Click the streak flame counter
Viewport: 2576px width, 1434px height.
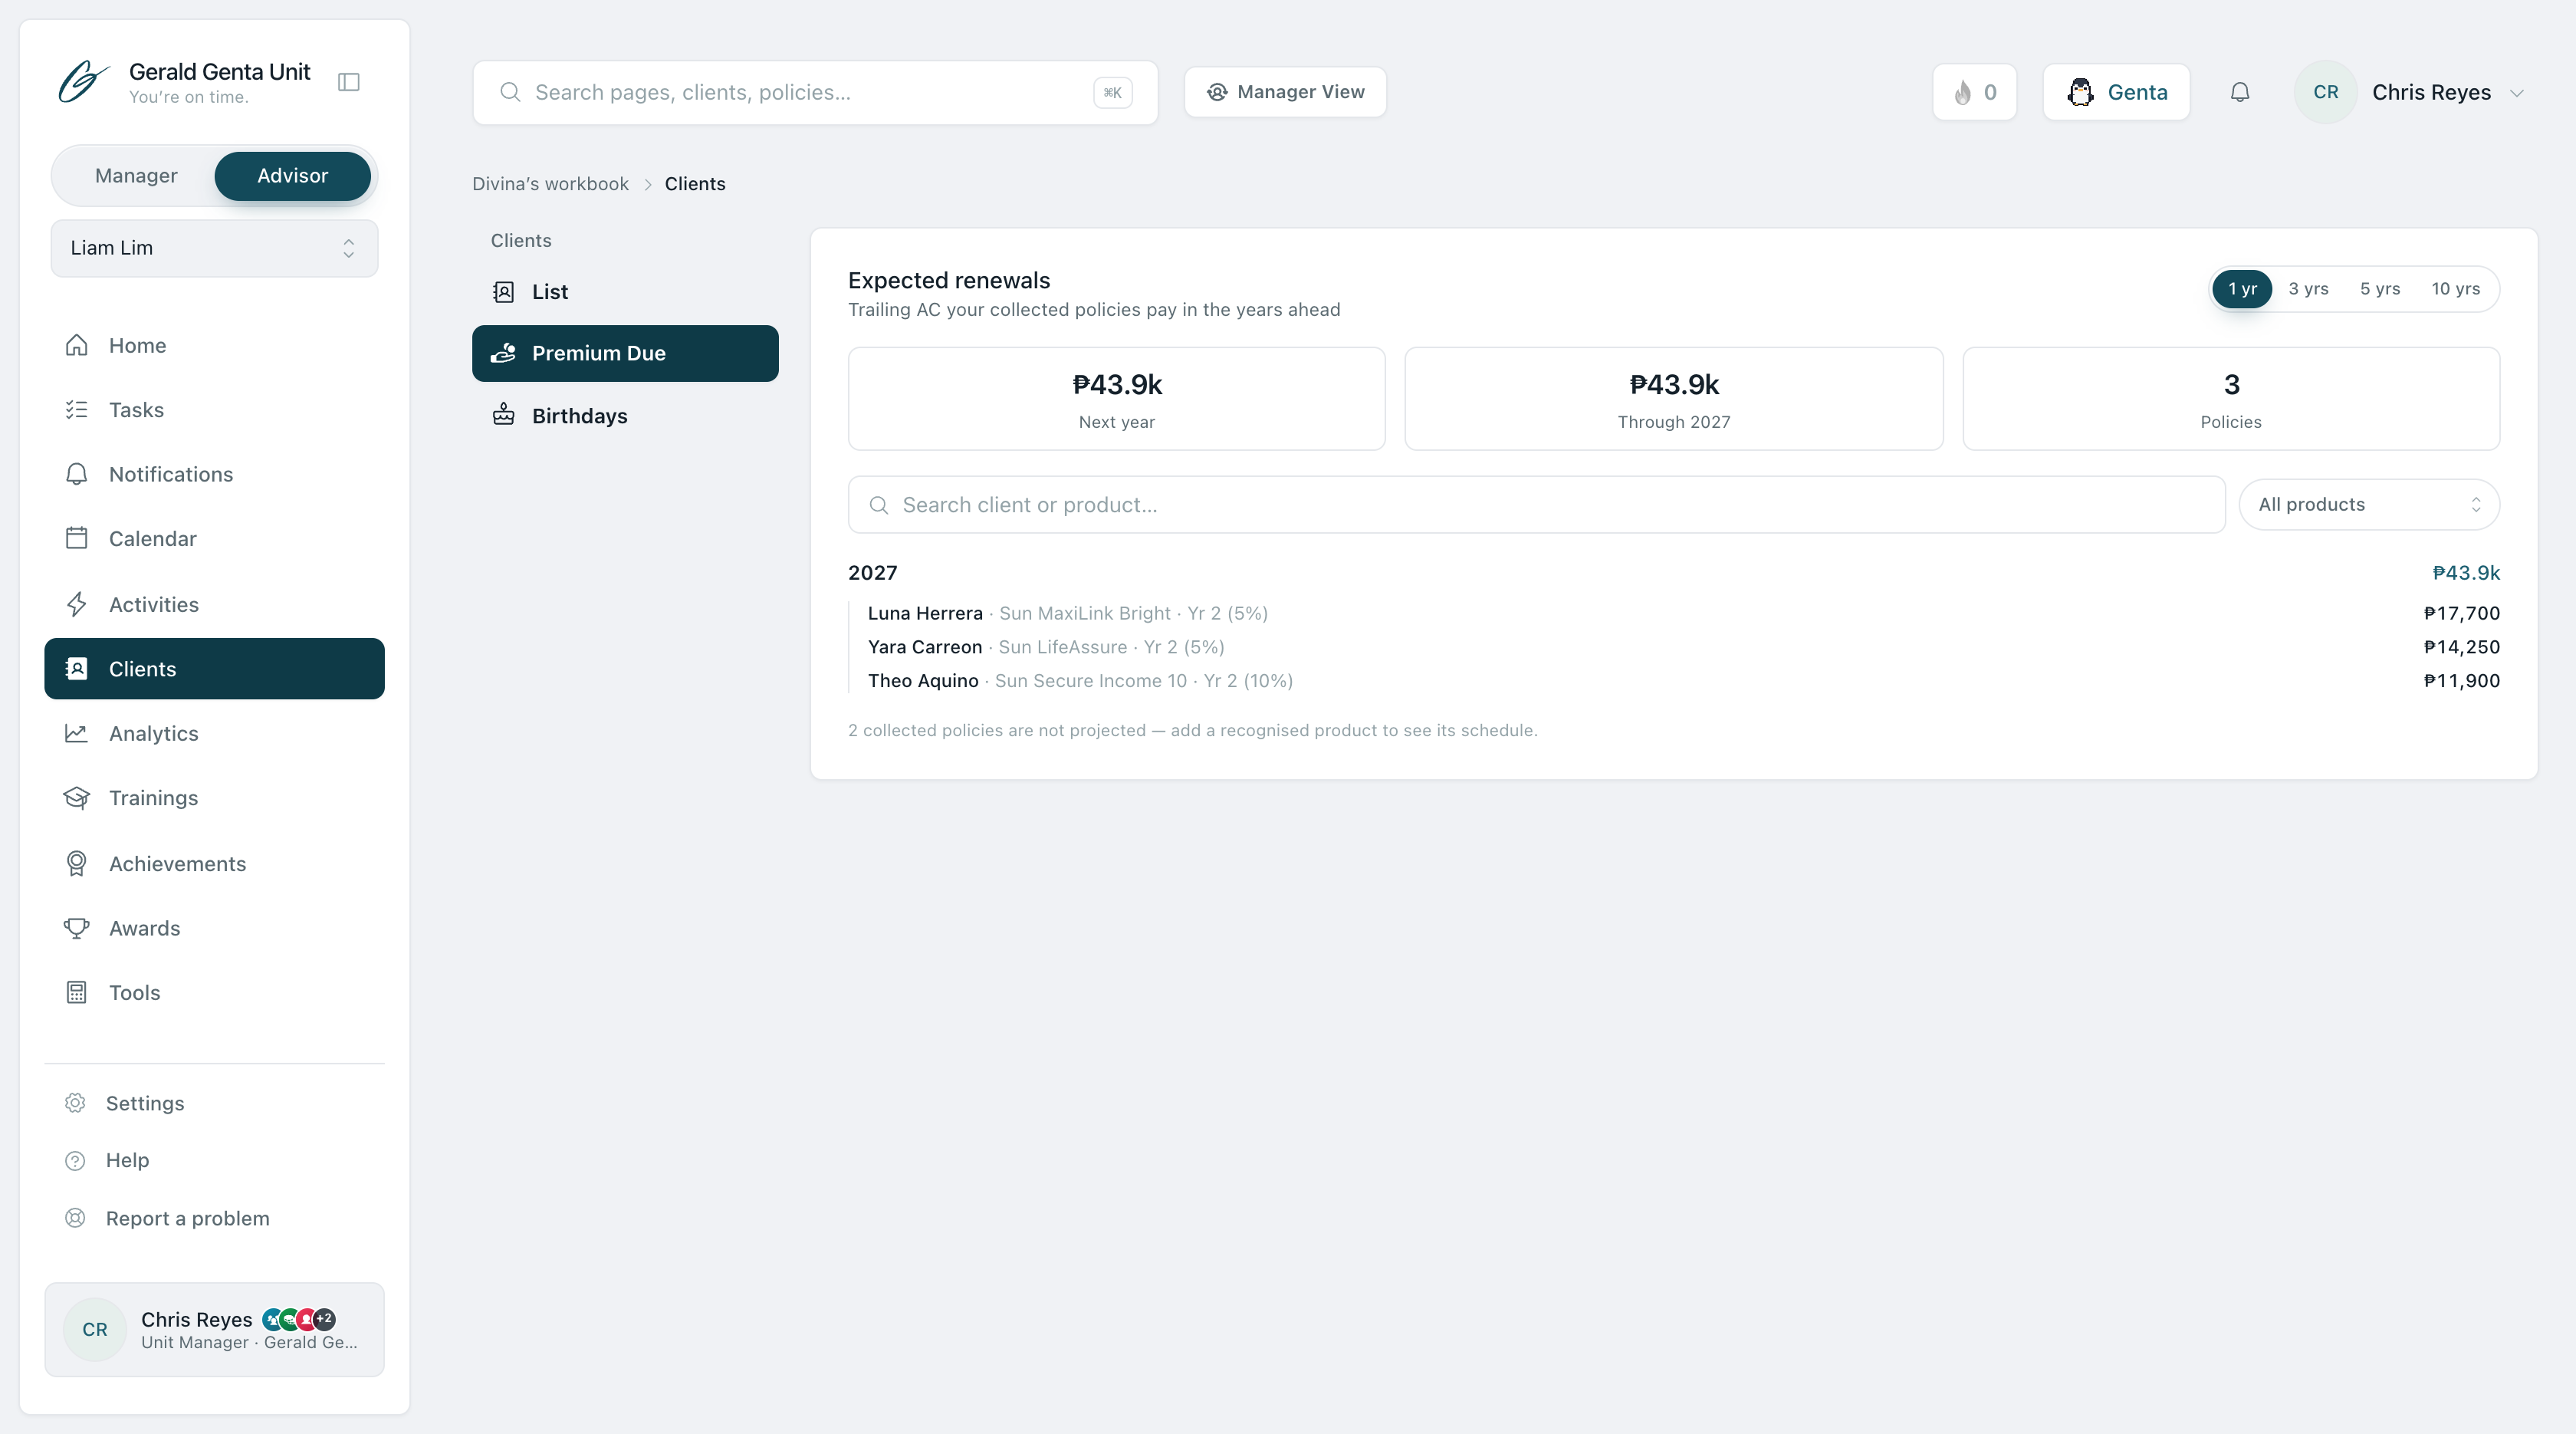(1975, 92)
